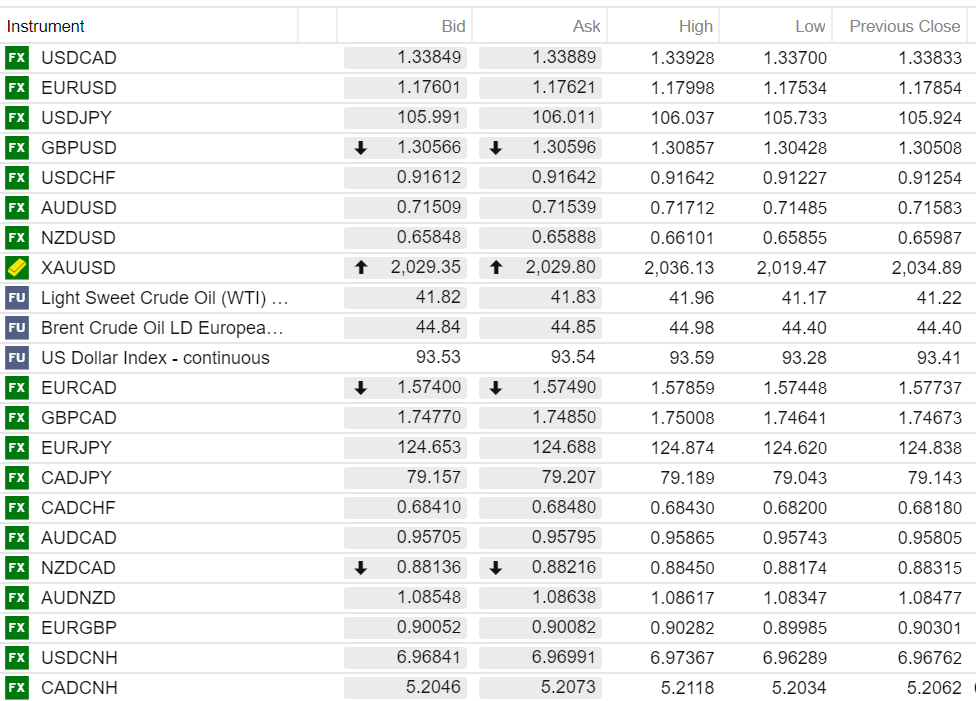Sort by the Bid column header
The height and width of the screenshot is (701, 976).
click(453, 26)
